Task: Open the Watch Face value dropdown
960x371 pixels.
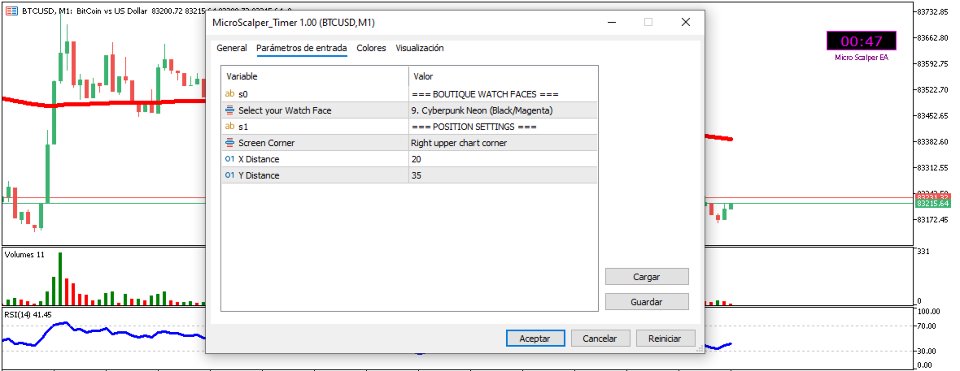Action: click(503, 110)
